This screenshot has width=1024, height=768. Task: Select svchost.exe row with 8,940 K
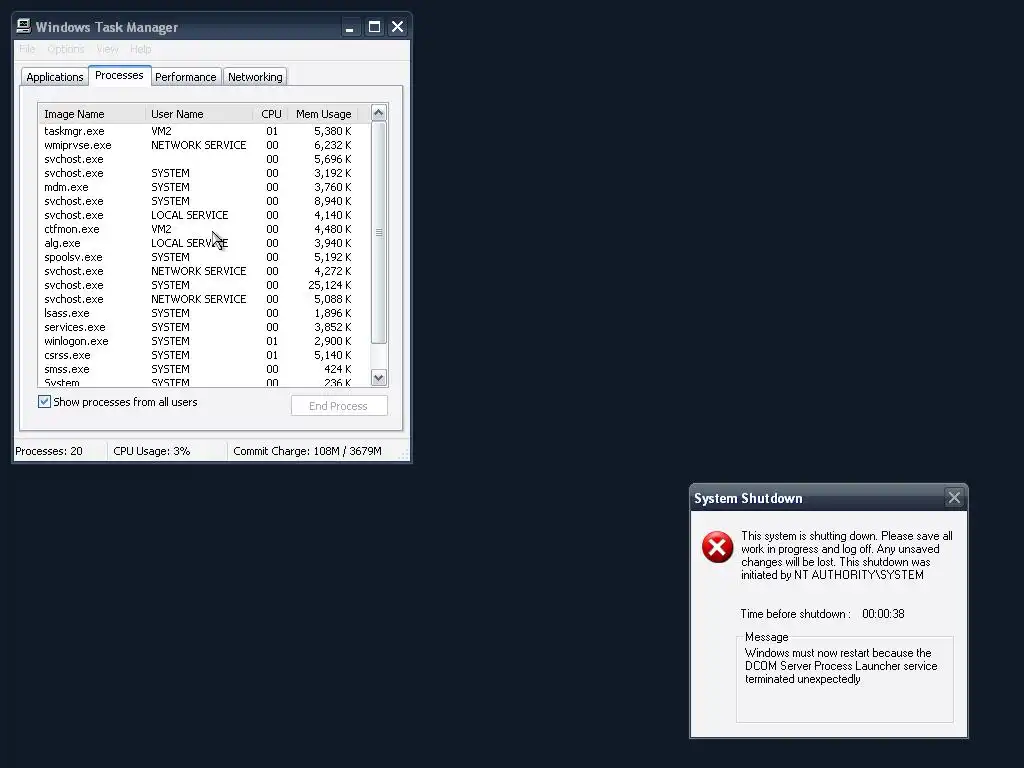[x=204, y=201]
